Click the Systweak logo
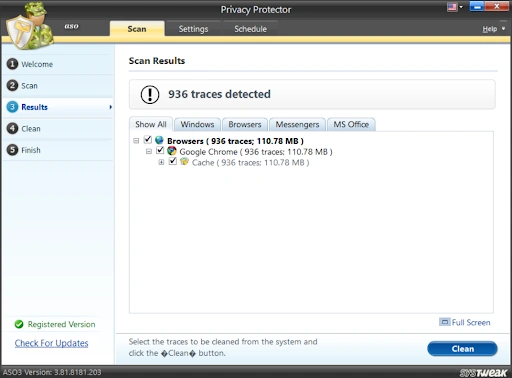This screenshot has height=378, width=512. [484, 372]
